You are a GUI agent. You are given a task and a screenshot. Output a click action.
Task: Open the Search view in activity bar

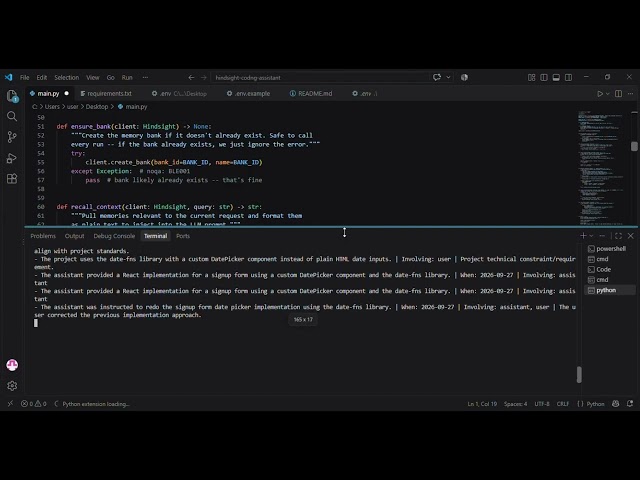point(12,117)
